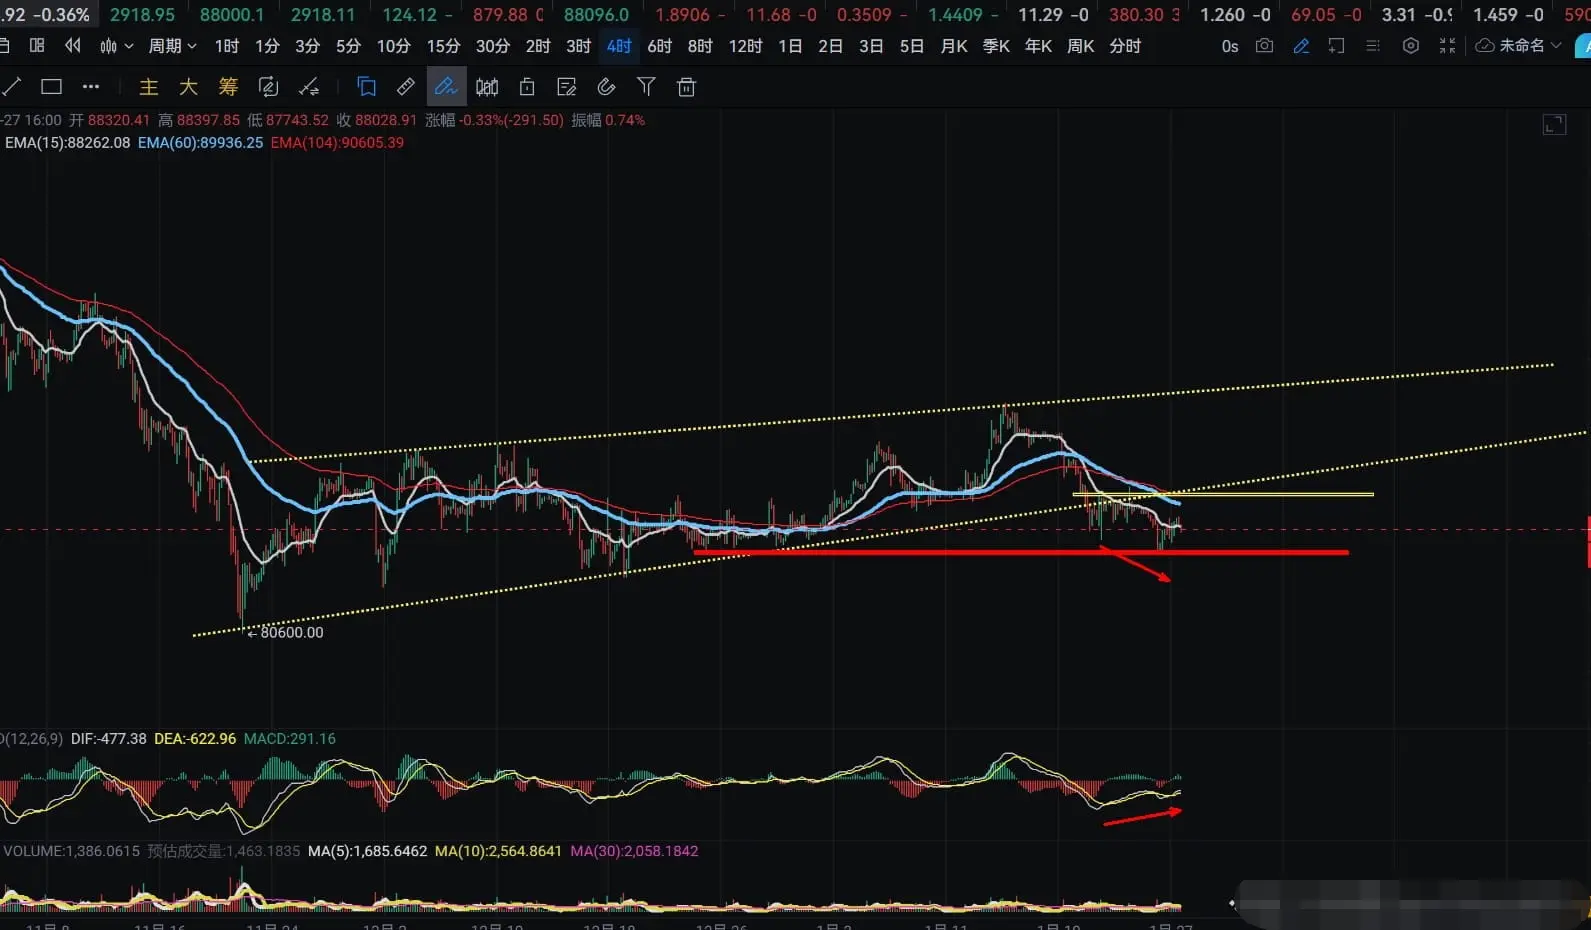Select the 6时 timeframe
The width and height of the screenshot is (1591, 930).
point(659,46)
